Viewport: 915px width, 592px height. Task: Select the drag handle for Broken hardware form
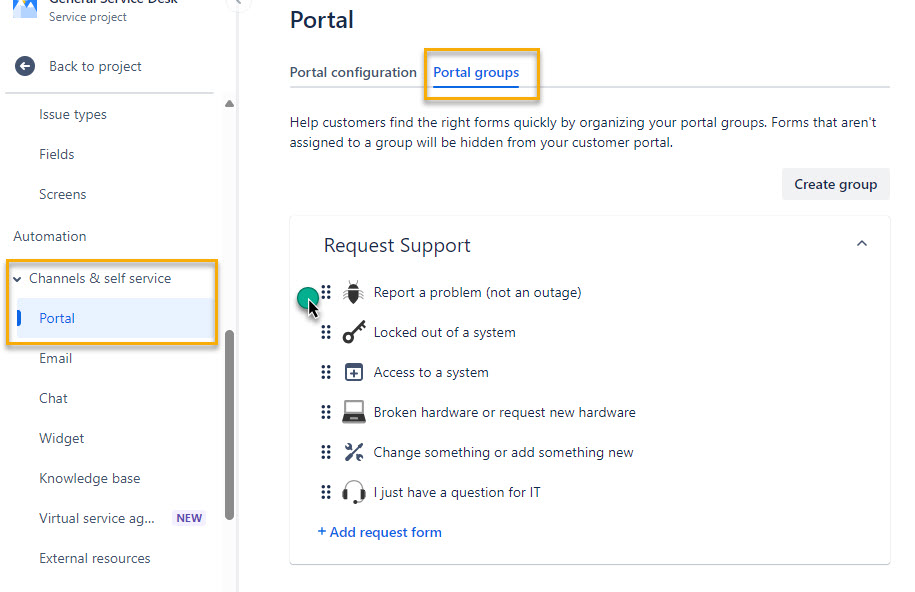325,412
